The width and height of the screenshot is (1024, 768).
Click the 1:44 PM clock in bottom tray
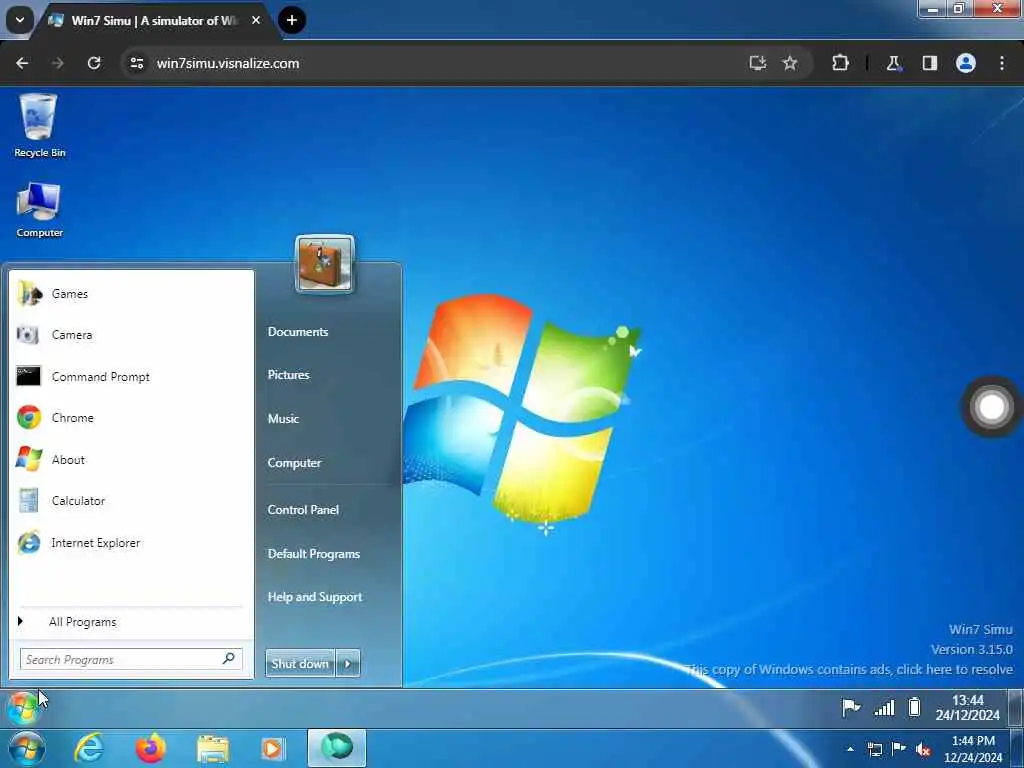pos(973,749)
